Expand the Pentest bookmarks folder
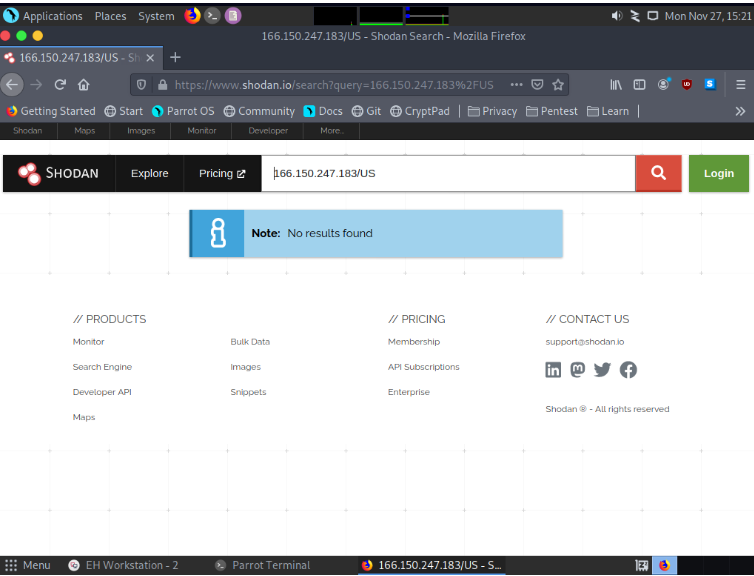This screenshot has height=576, width=754. click(x=552, y=111)
